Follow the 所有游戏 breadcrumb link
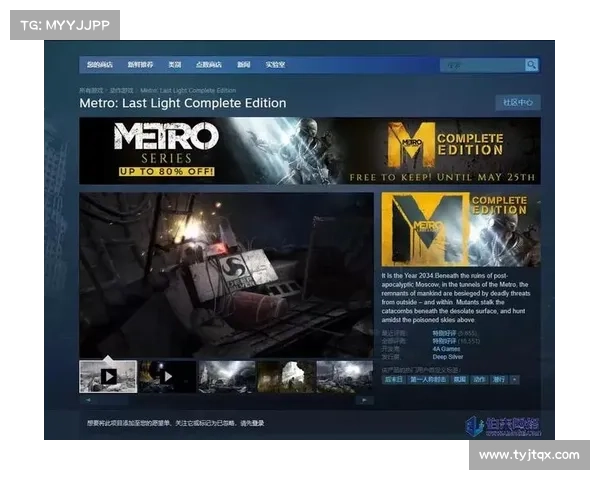The width and height of the screenshot is (600, 480). tap(91, 90)
